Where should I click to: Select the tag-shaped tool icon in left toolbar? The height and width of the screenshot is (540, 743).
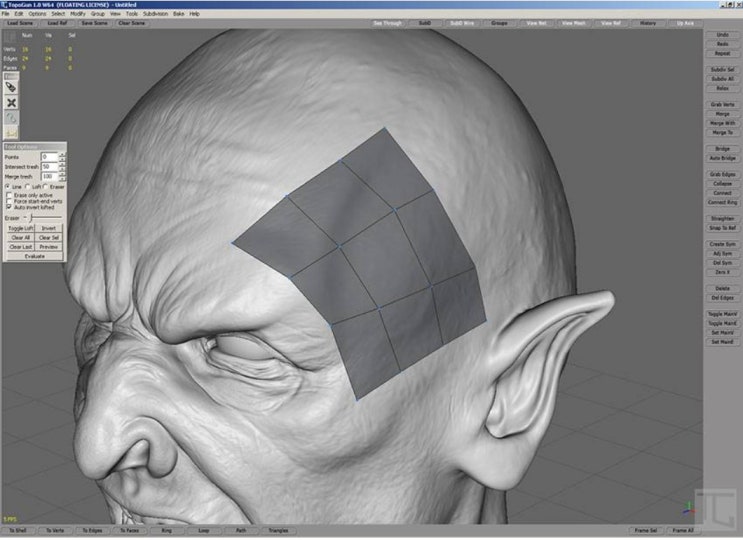pyautogui.click(x=11, y=88)
